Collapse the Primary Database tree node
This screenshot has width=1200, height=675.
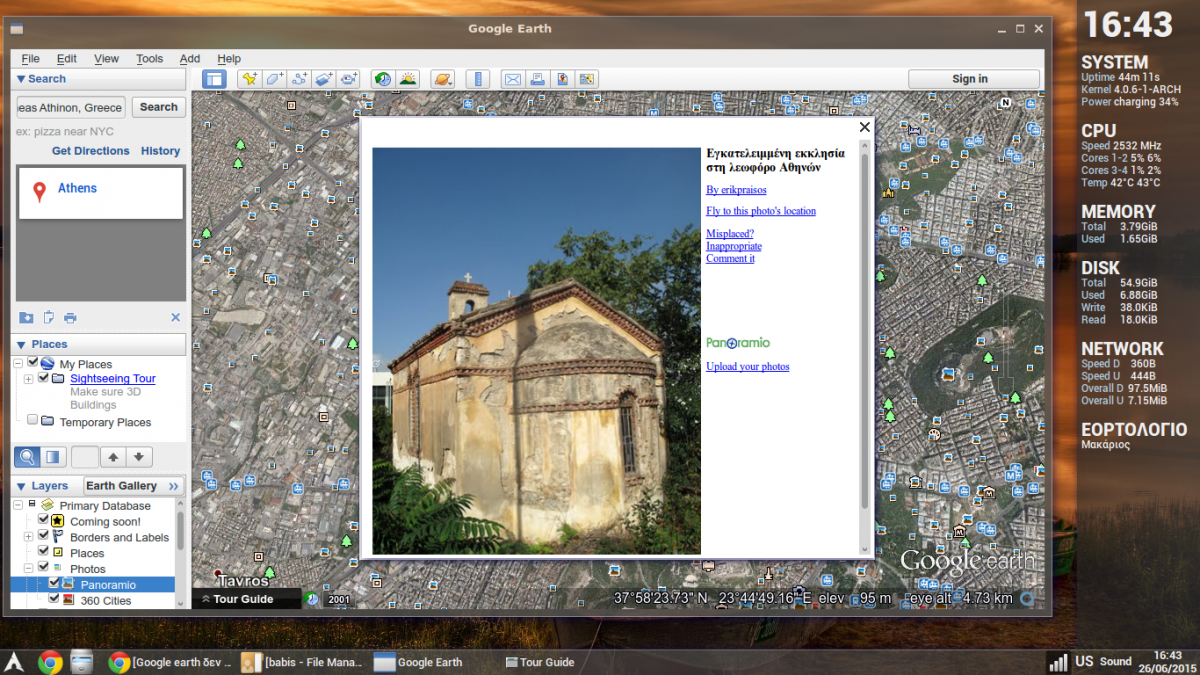pyautogui.click(x=18, y=505)
